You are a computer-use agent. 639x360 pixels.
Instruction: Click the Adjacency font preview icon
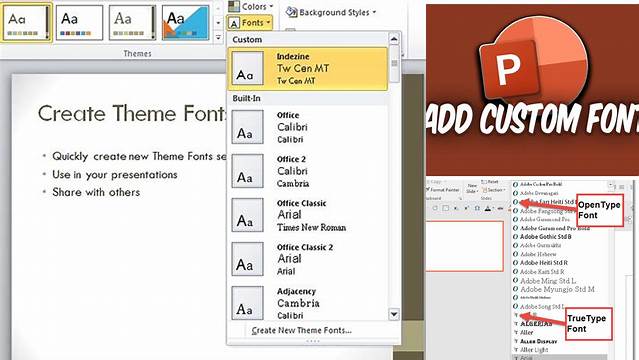[x=248, y=303]
